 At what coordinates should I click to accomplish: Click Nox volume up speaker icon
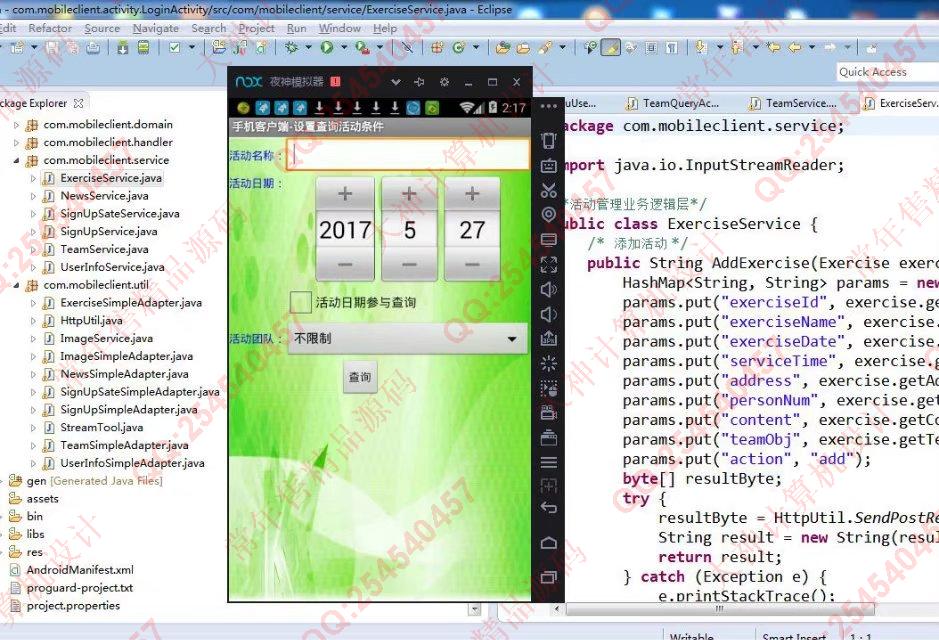tap(549, 289)
